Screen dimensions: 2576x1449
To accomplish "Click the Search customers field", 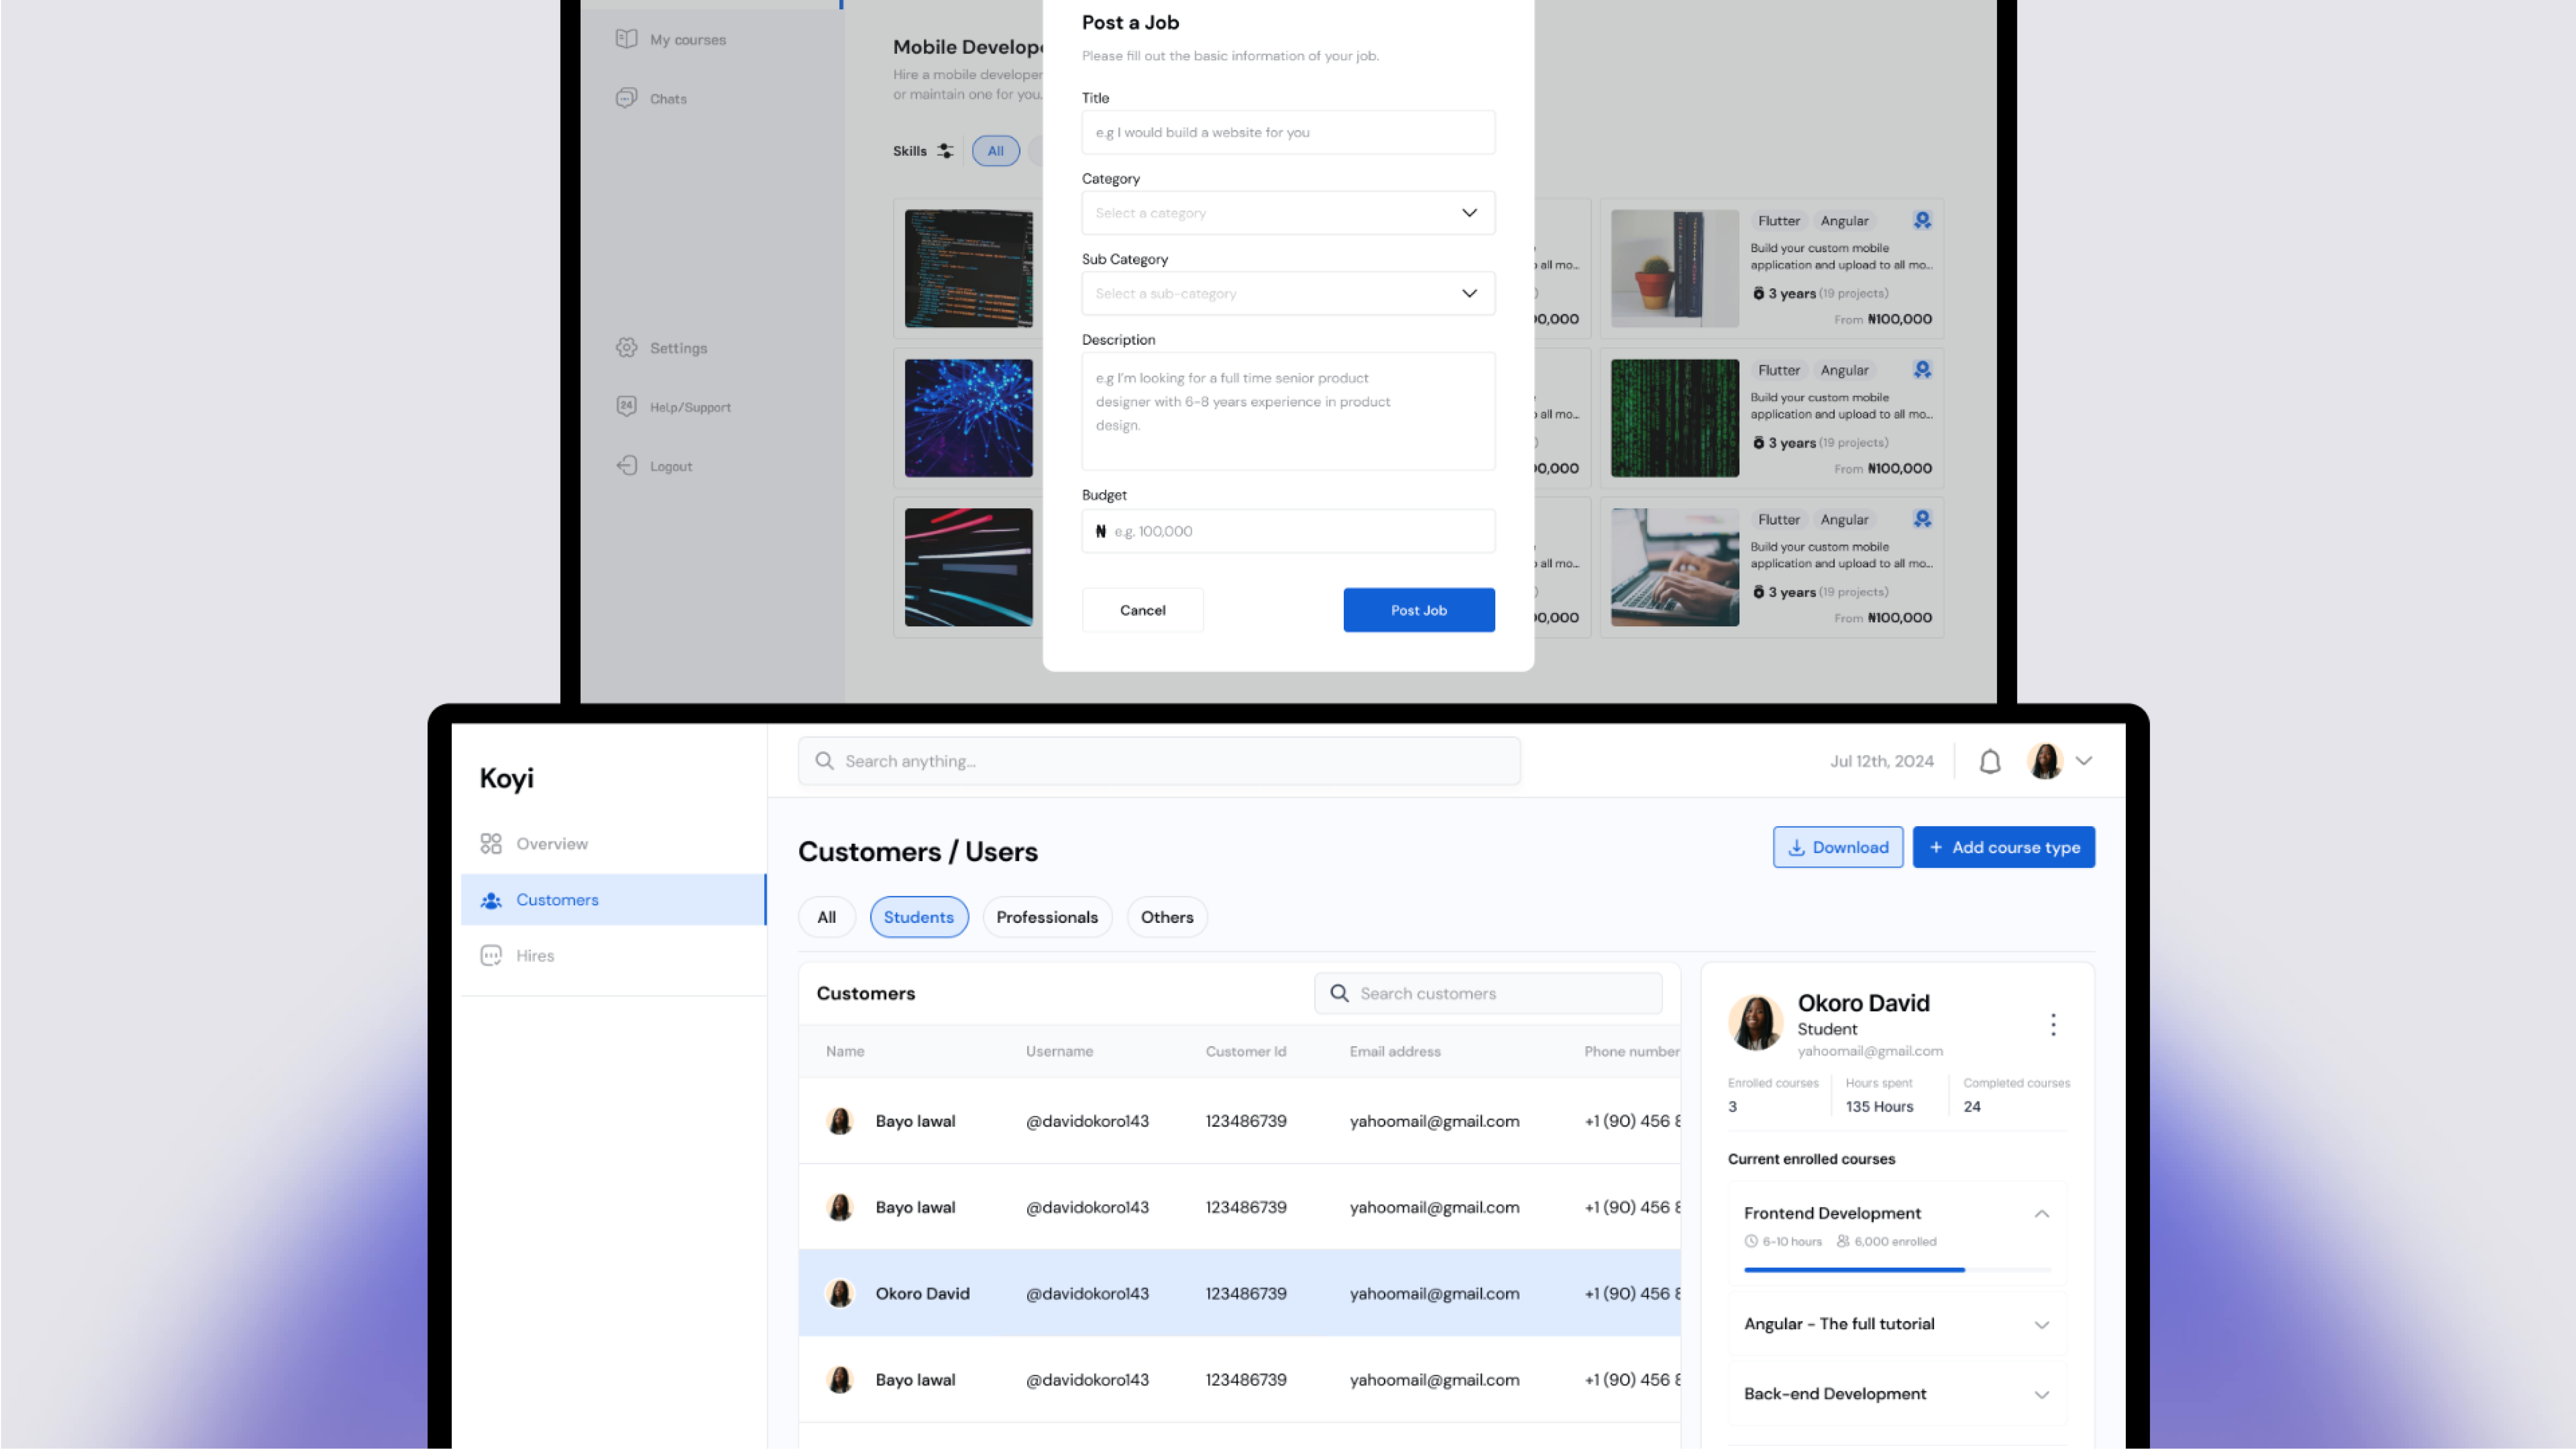I will [x=1488, y=993].
